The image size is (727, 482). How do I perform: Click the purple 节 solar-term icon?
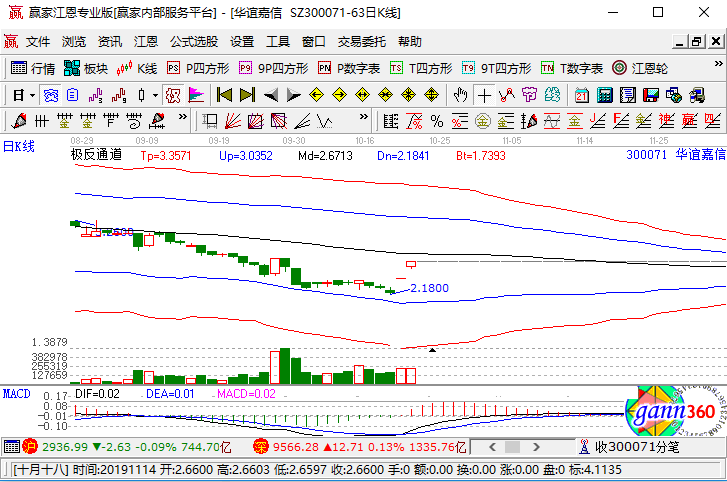529,95
